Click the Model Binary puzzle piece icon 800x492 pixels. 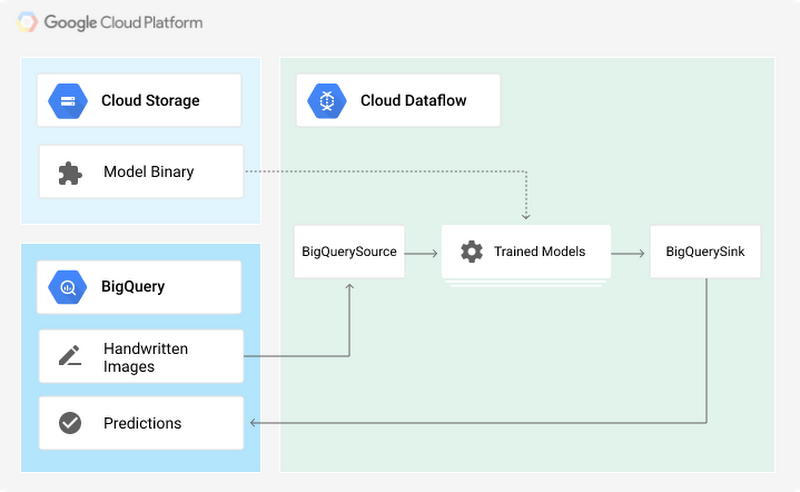[x=70, y=173]
